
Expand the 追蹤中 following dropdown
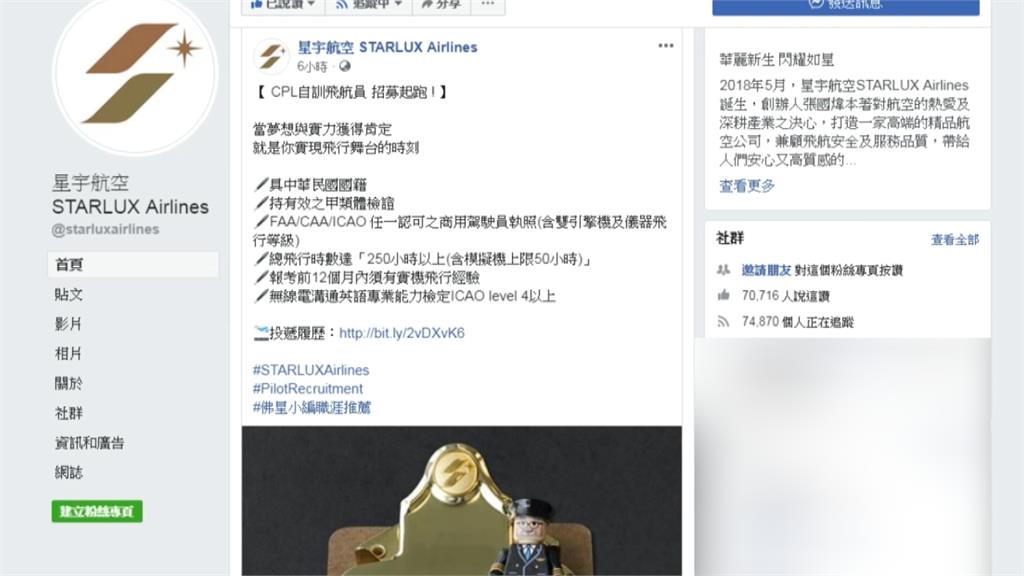tap(368, 5)
